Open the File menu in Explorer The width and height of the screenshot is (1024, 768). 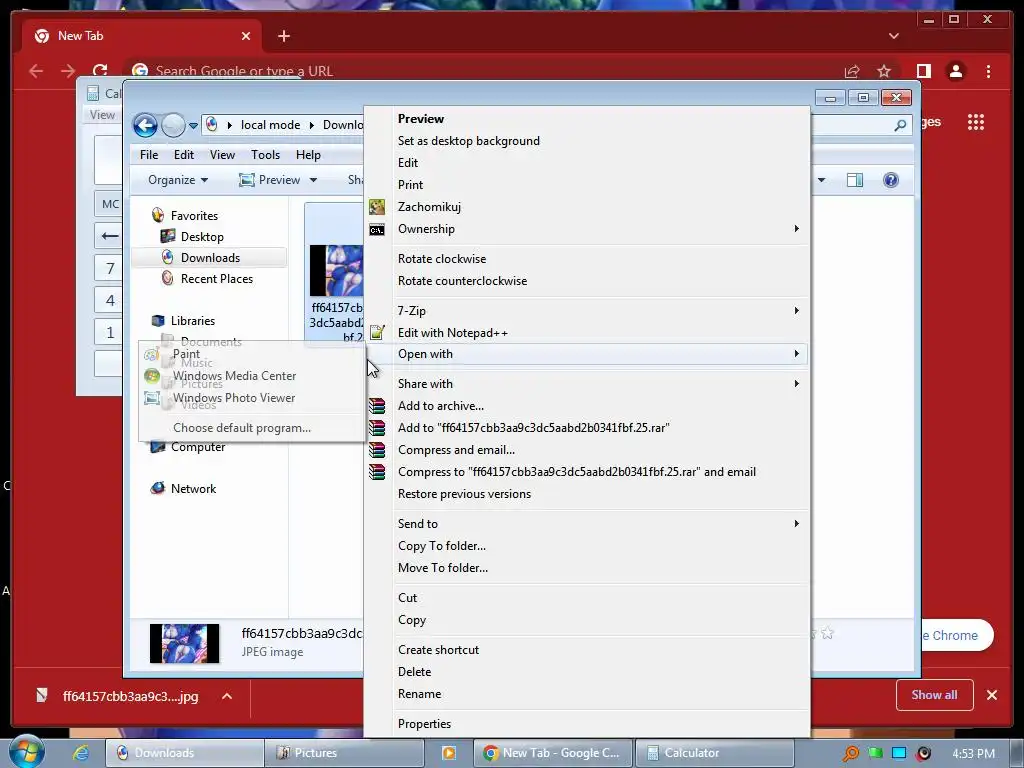click(x=149, y=155)
